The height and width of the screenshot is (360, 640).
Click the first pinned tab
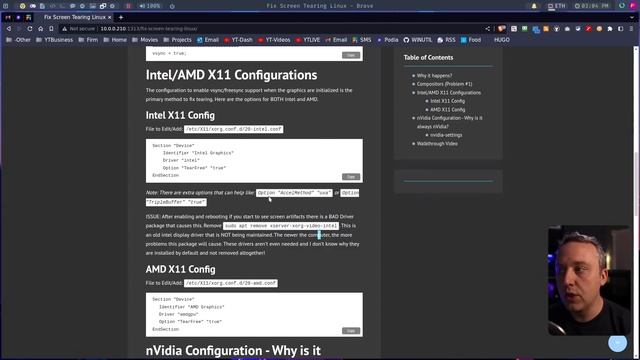[8, 18]
